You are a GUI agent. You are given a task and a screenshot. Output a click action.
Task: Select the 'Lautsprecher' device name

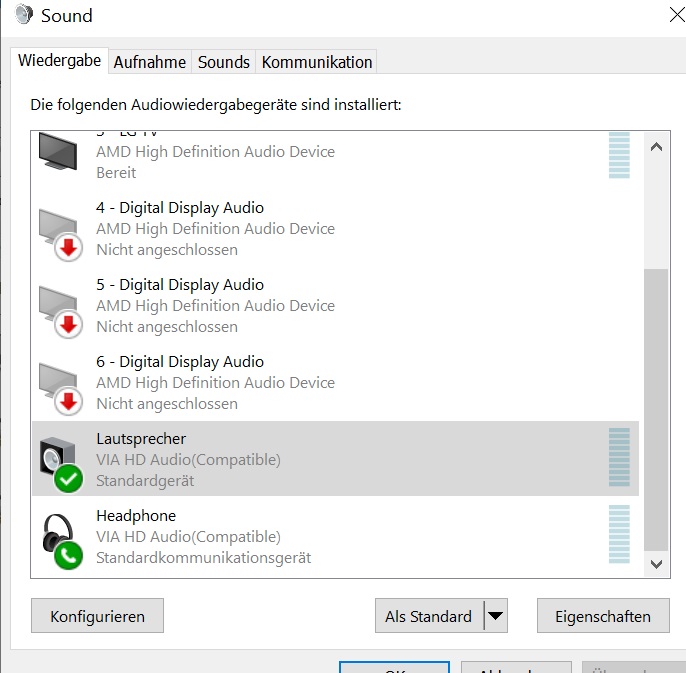141,438
